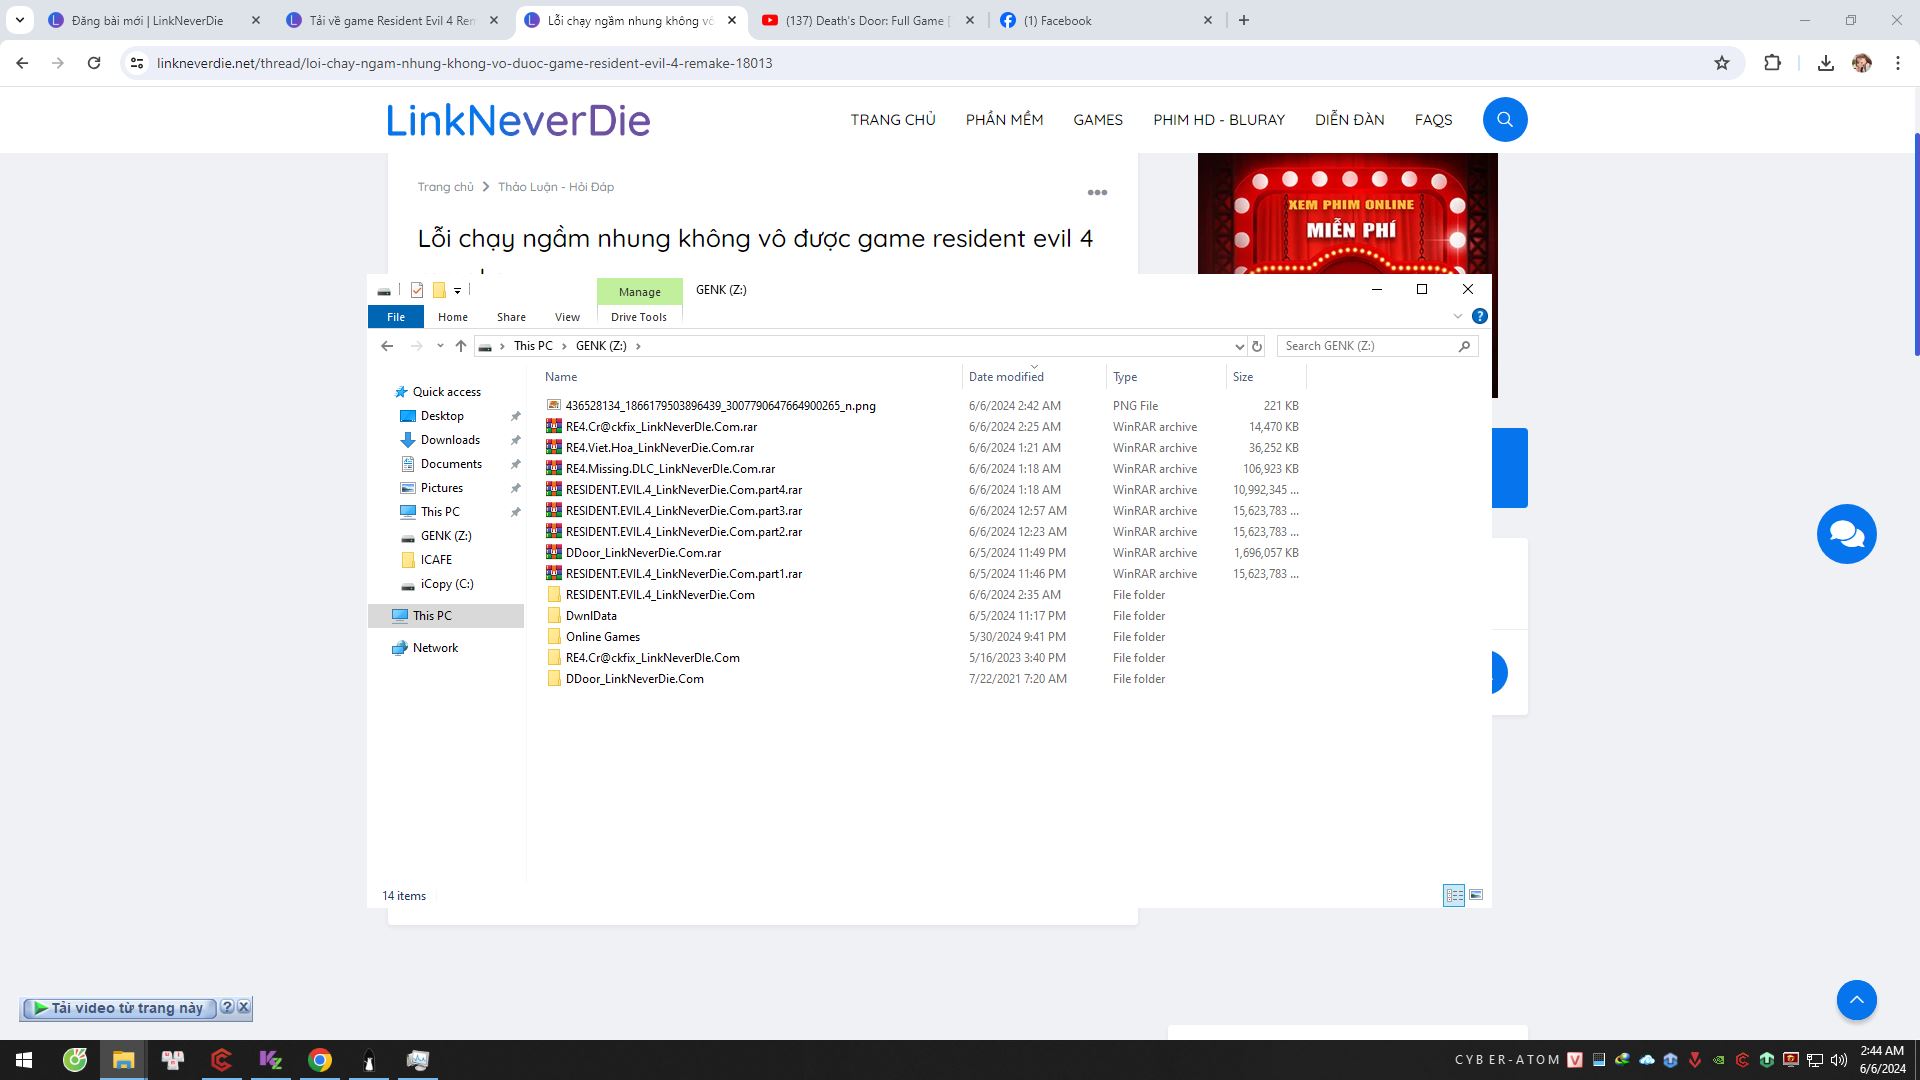Open the thread's three-dot options menu
Viewport: 1920px width, 1080px height.
(1097, 192)
